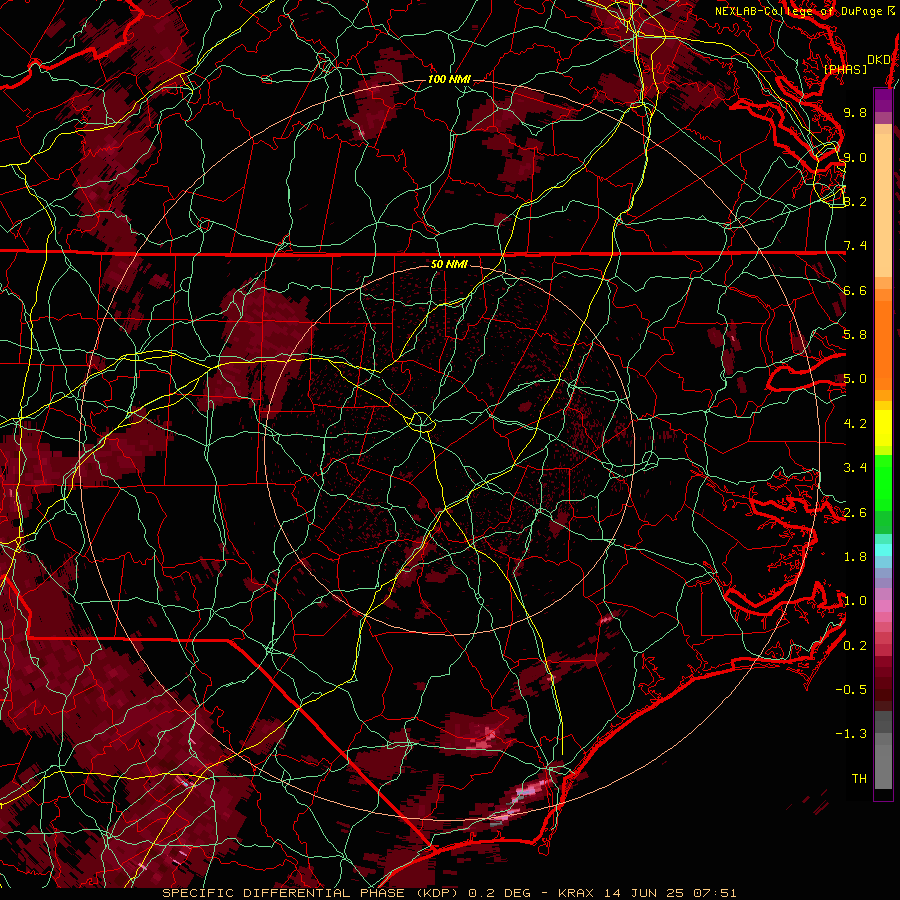Click the 9.0 value on color scale
The height and width of the screenshot is (900, 900).
tap(855, 157)
